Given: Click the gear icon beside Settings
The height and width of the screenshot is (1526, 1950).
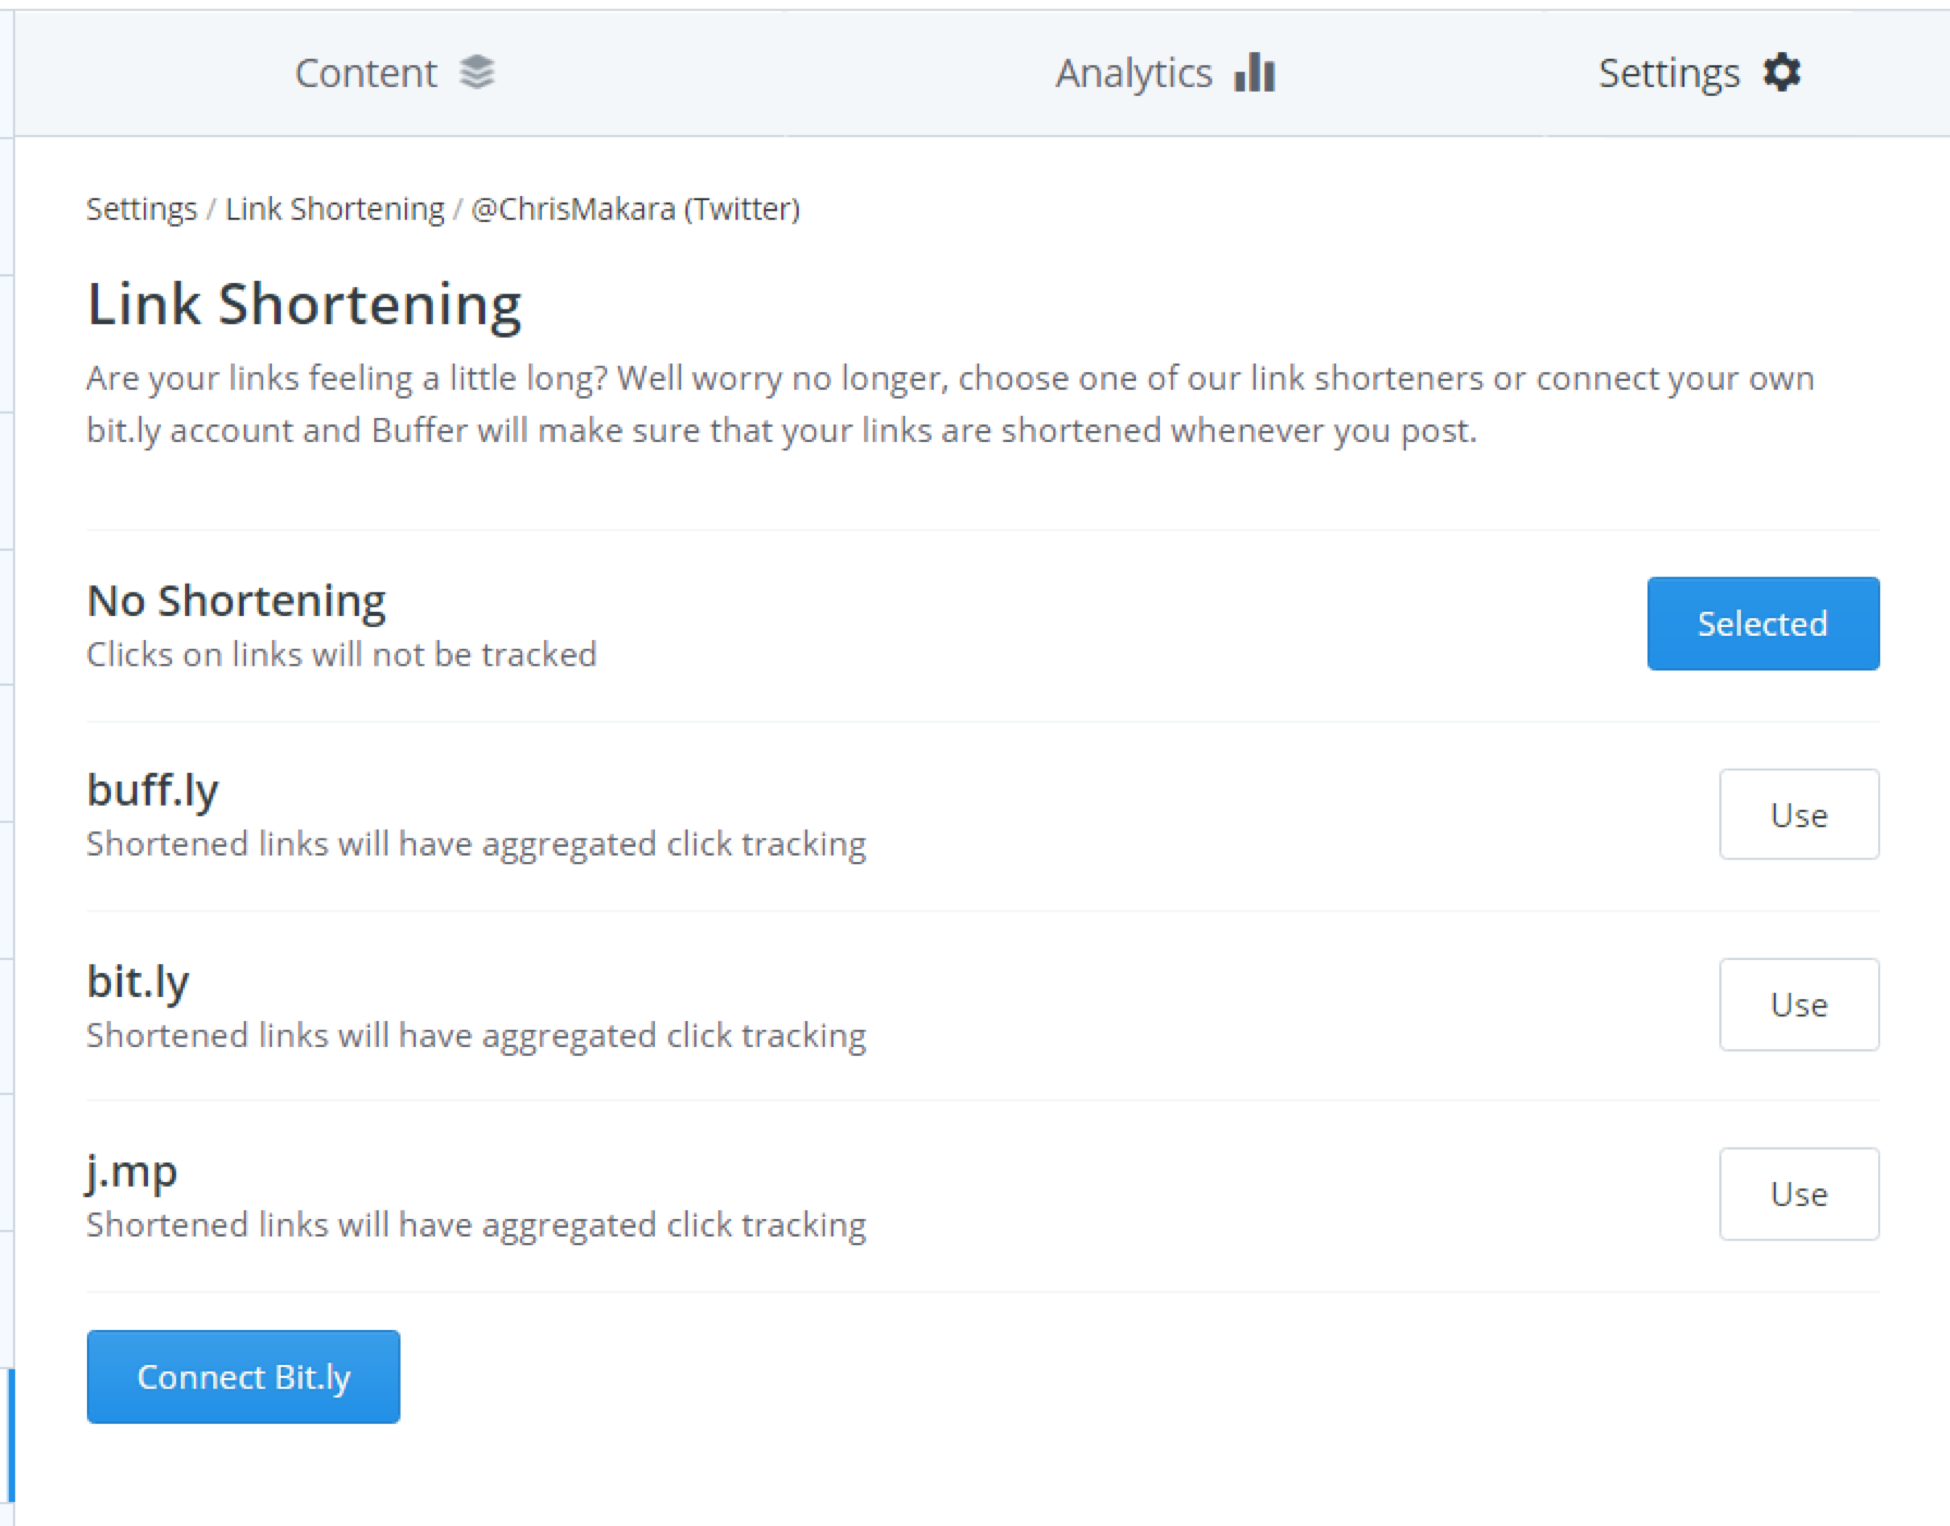Looking at the screenshot, I should (x=1782, y=72).
